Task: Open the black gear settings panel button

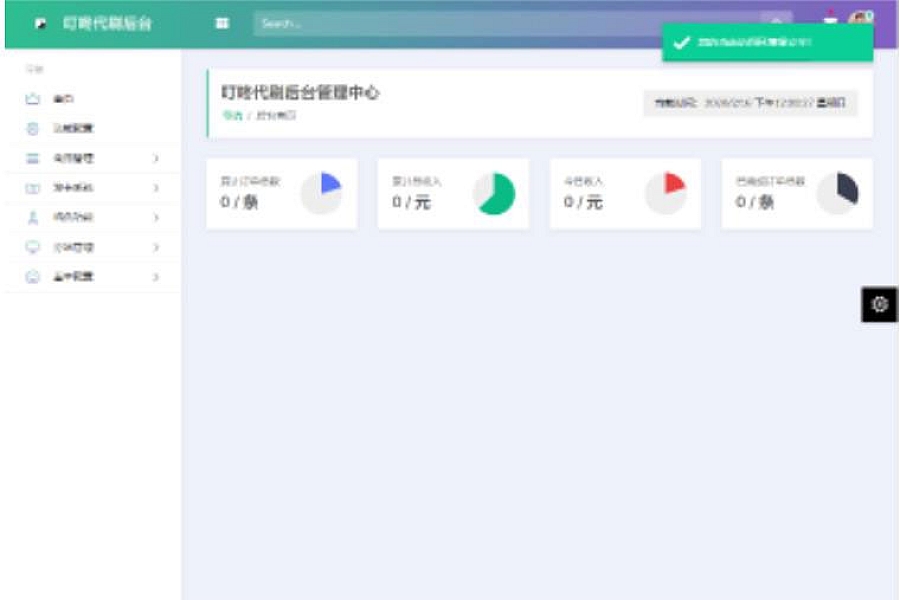Action: click(x=879, y=304)
